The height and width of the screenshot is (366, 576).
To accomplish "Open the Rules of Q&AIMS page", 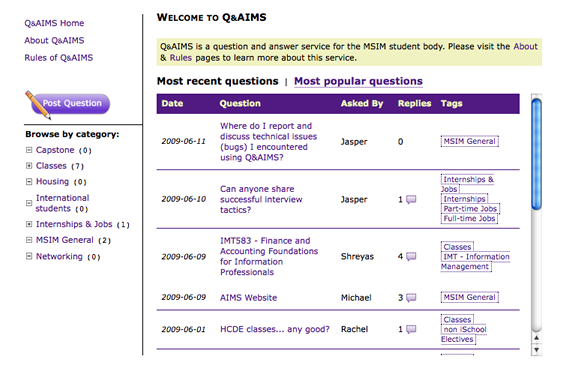I will pos(58,58).
